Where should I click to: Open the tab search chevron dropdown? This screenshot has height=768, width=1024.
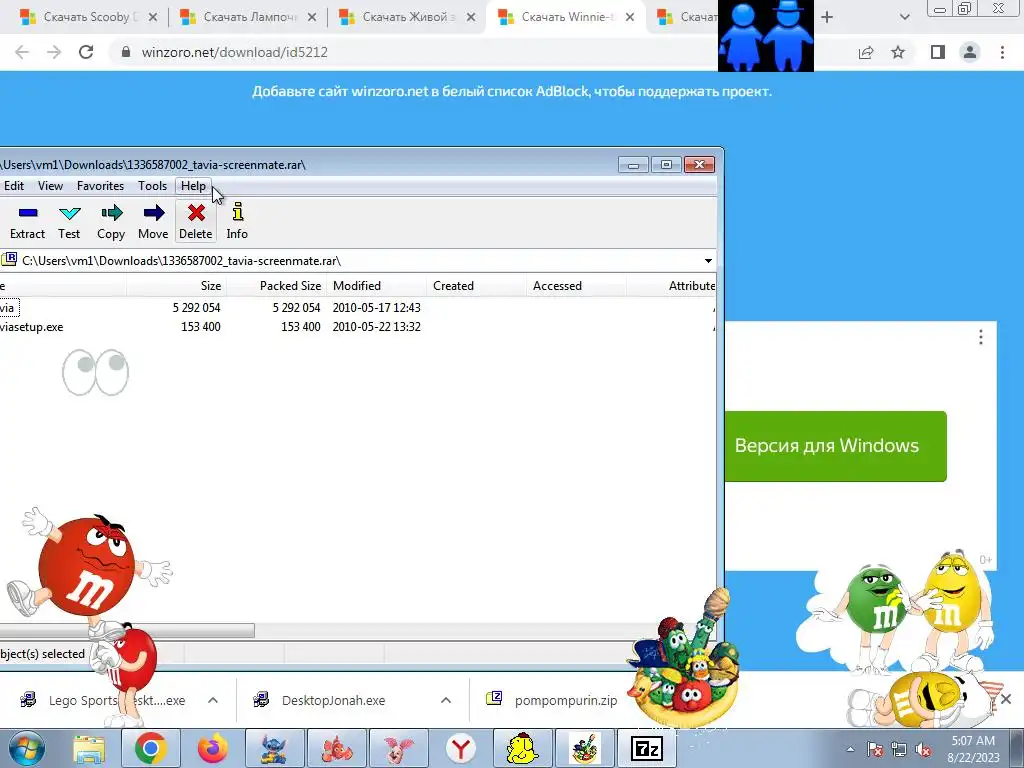tap(904, 18)
